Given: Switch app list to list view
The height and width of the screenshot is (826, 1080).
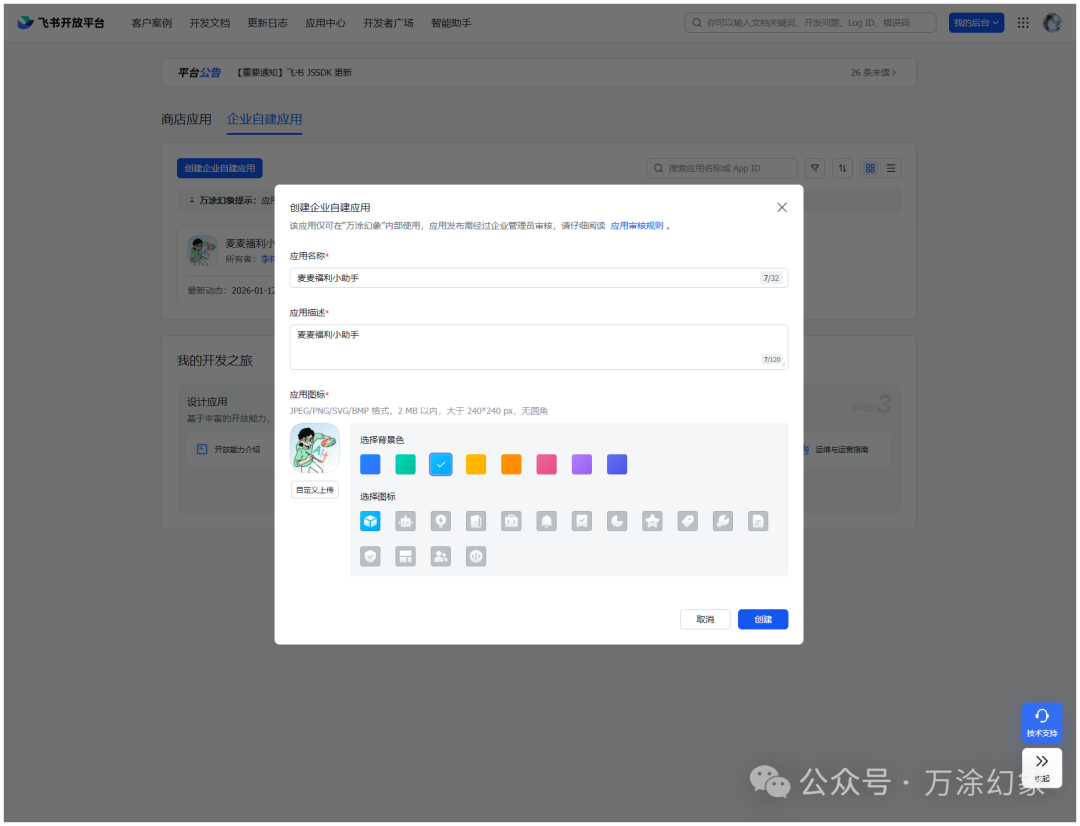Looking at the screenshot, I should tap(890, 167).
